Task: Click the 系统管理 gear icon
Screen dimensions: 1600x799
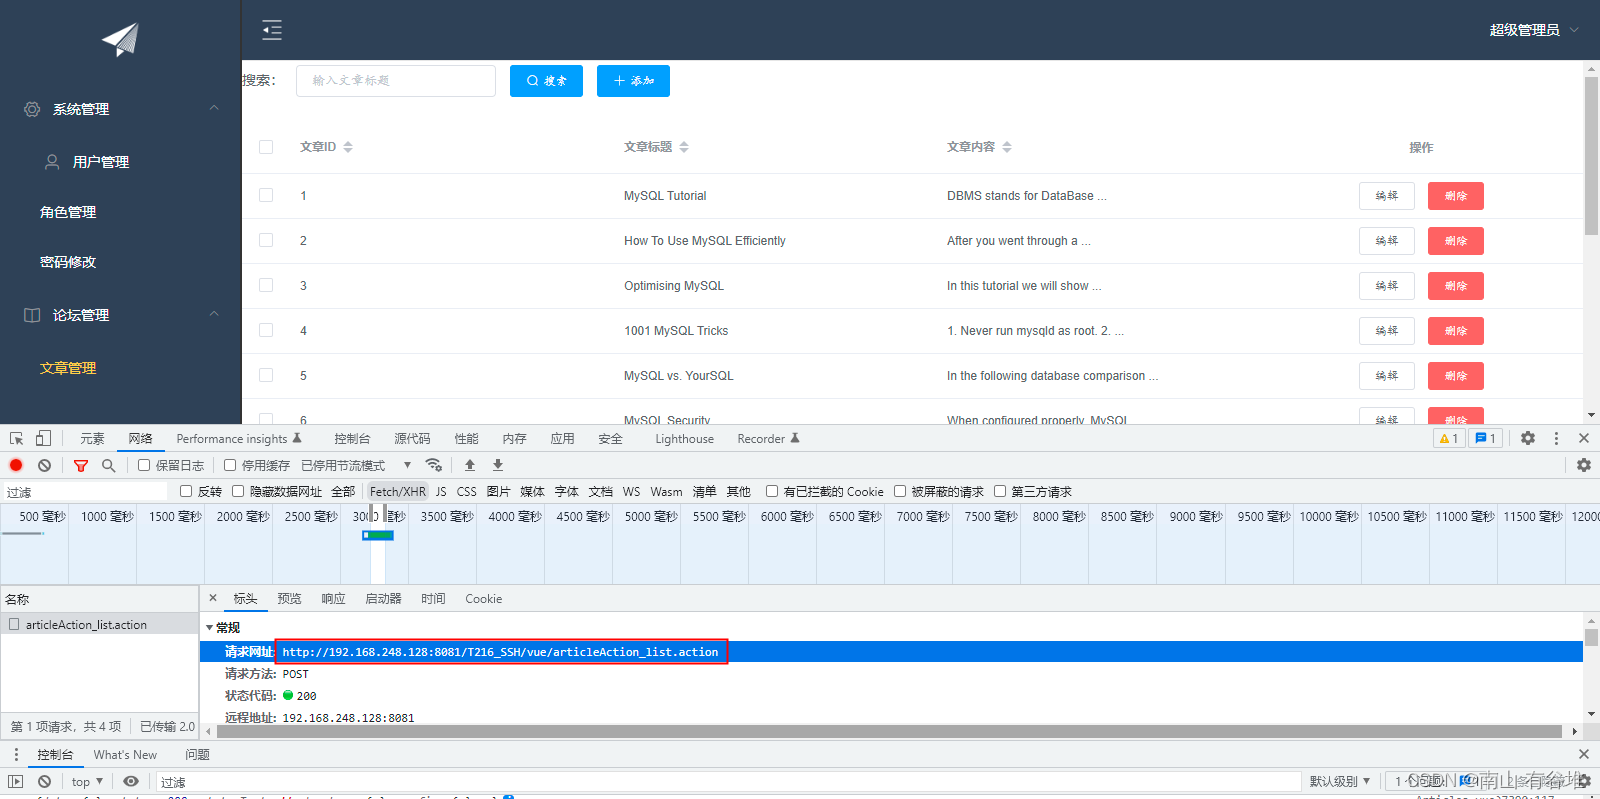Action: [x=32, y=109]
